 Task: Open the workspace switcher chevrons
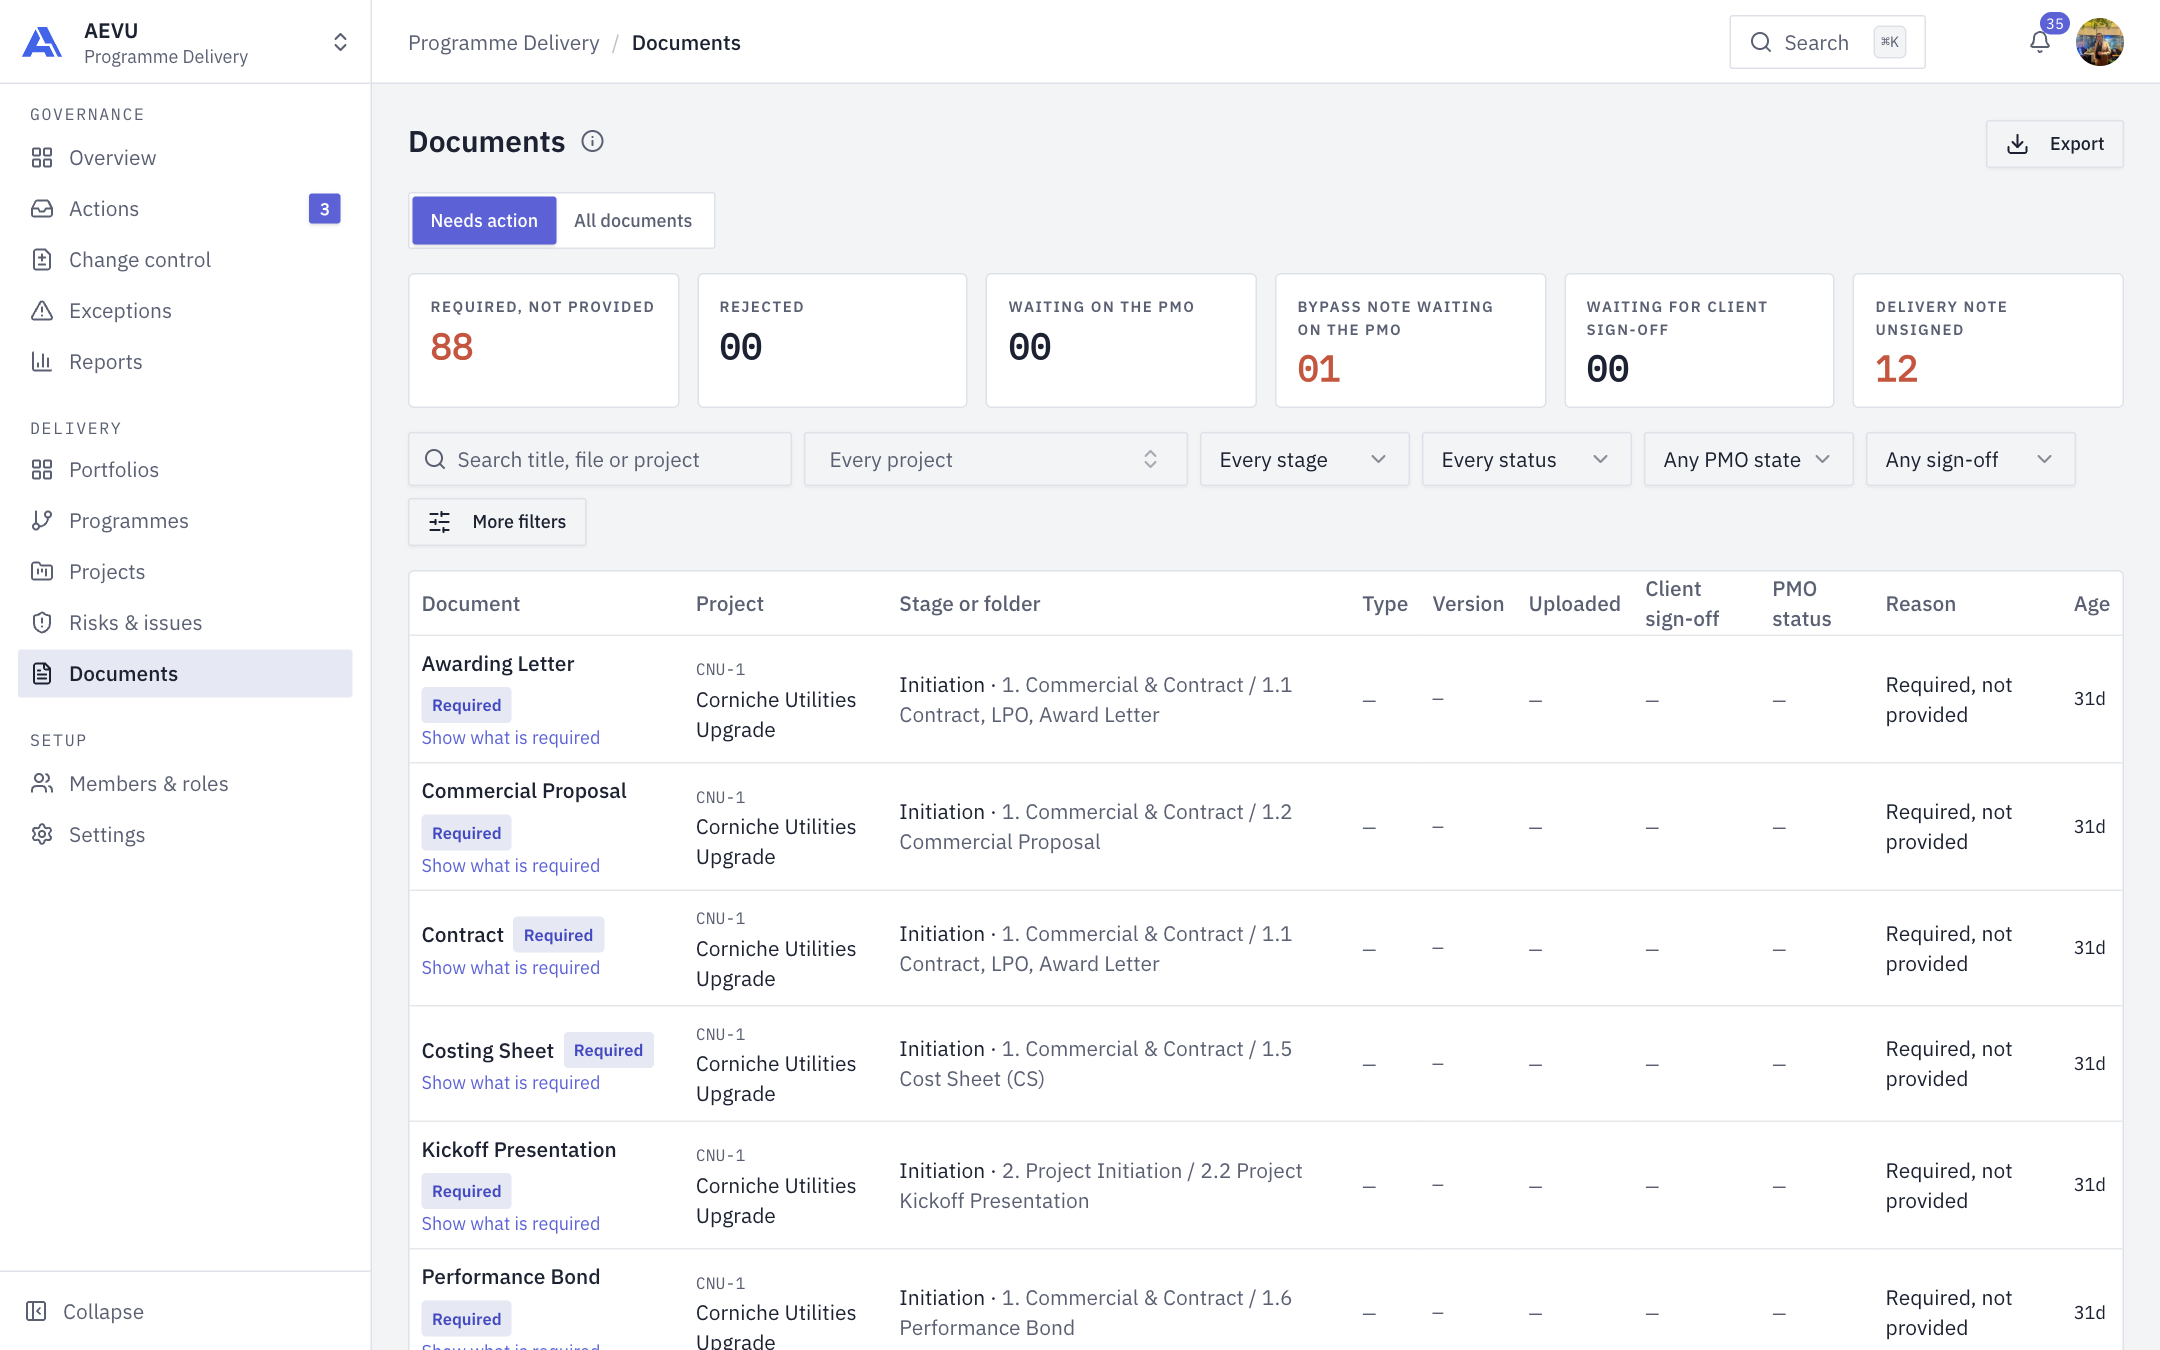pyautogui.click(x=340, y=42)
